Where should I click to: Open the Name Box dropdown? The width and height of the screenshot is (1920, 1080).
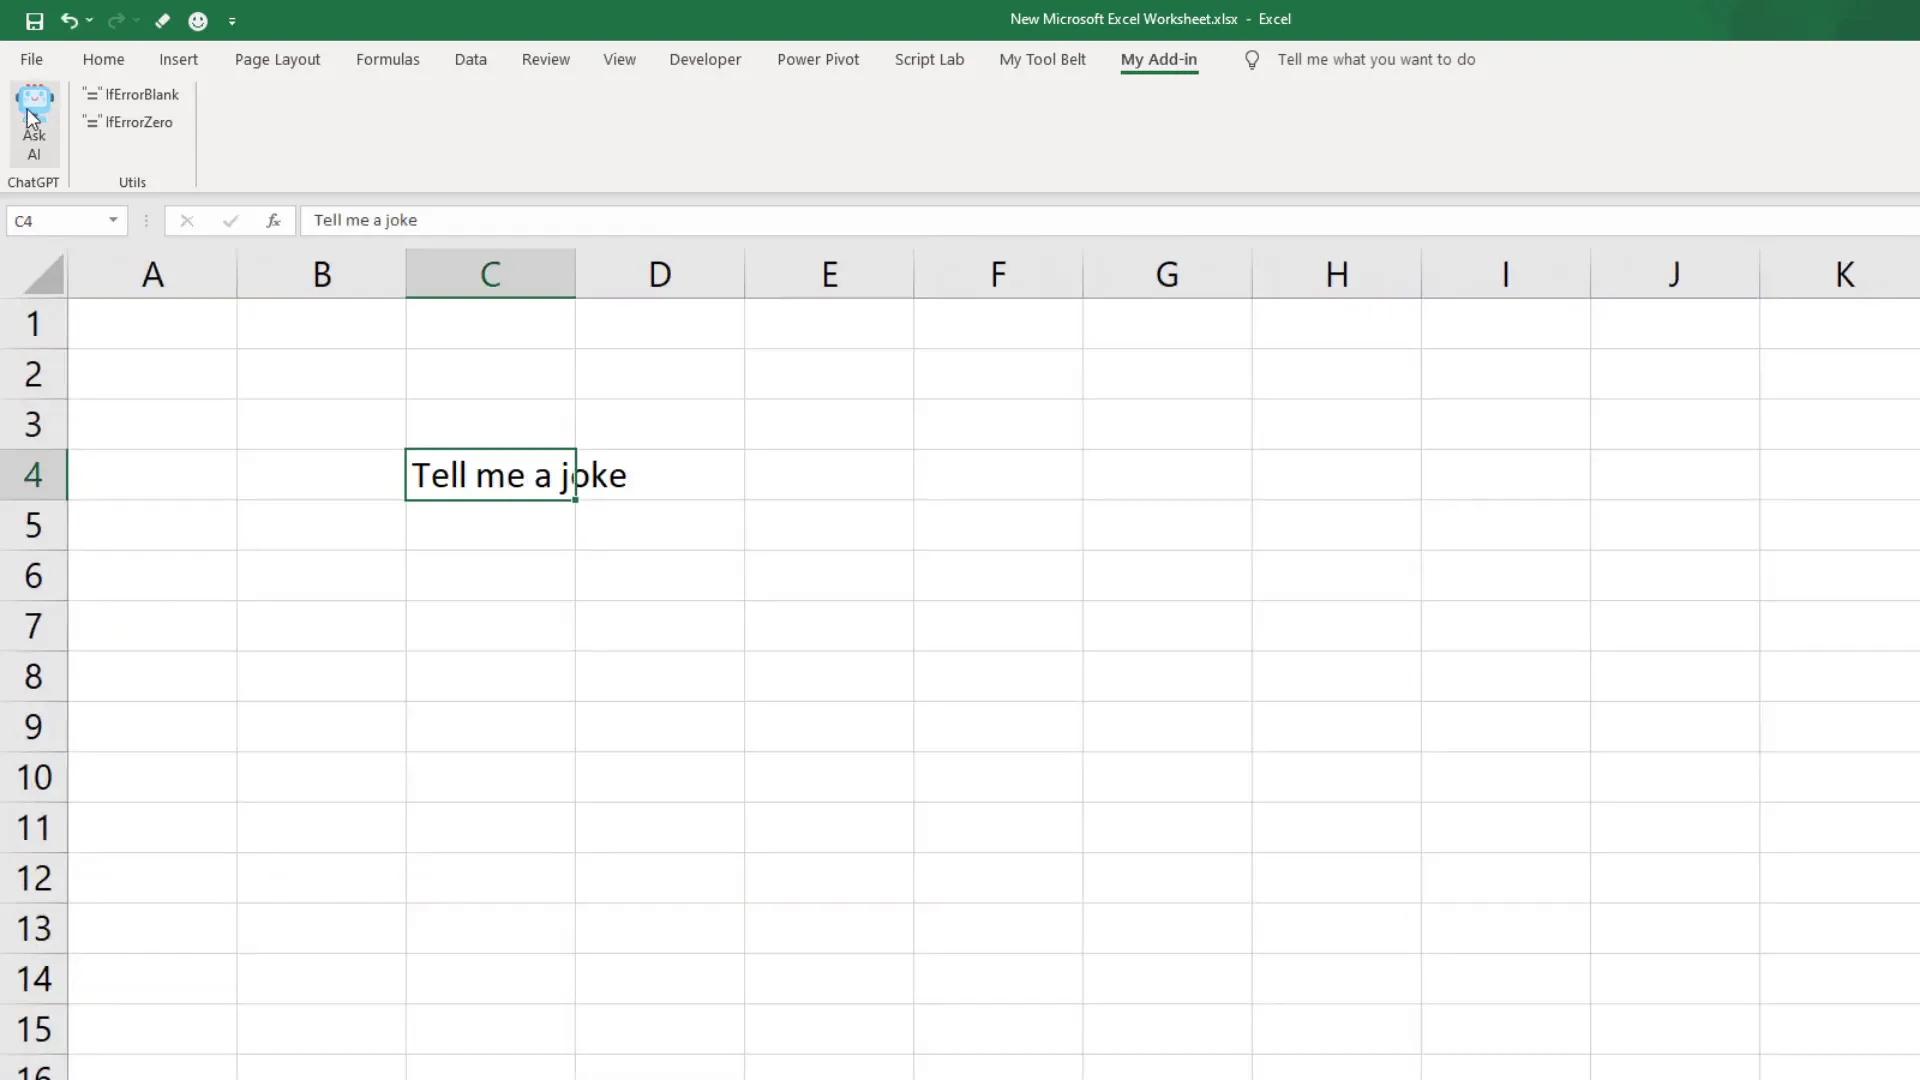point(113,220)
